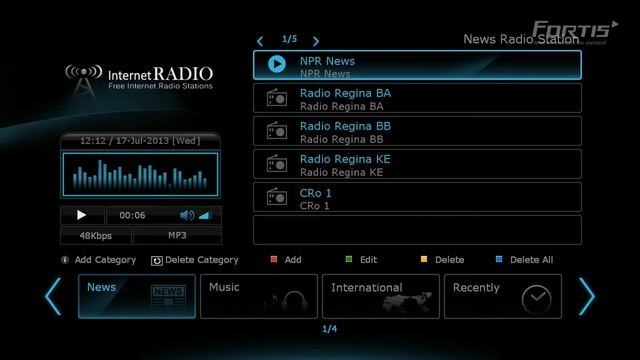Select the Recently category tab
This screenshot has width=640, height=360.
pyautogui.click(x=503, y=296)
